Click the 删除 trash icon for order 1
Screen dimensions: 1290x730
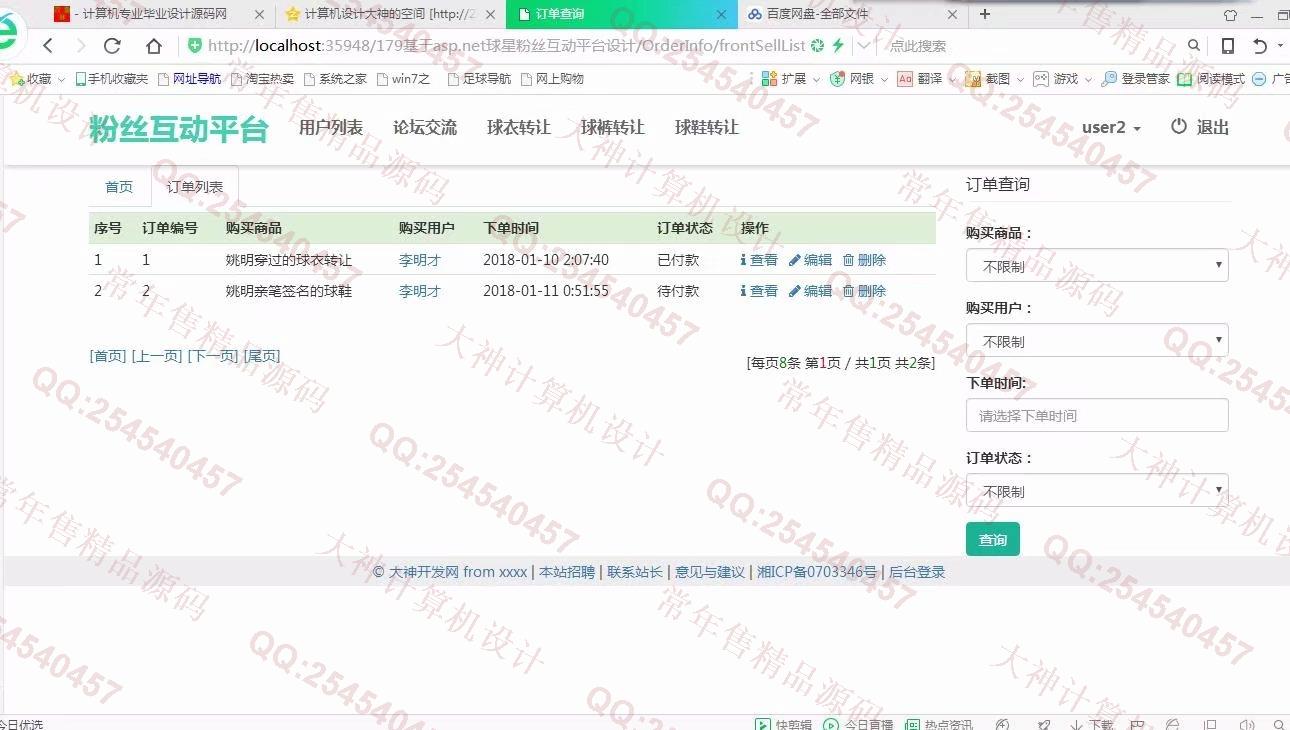tap(848, 260)
